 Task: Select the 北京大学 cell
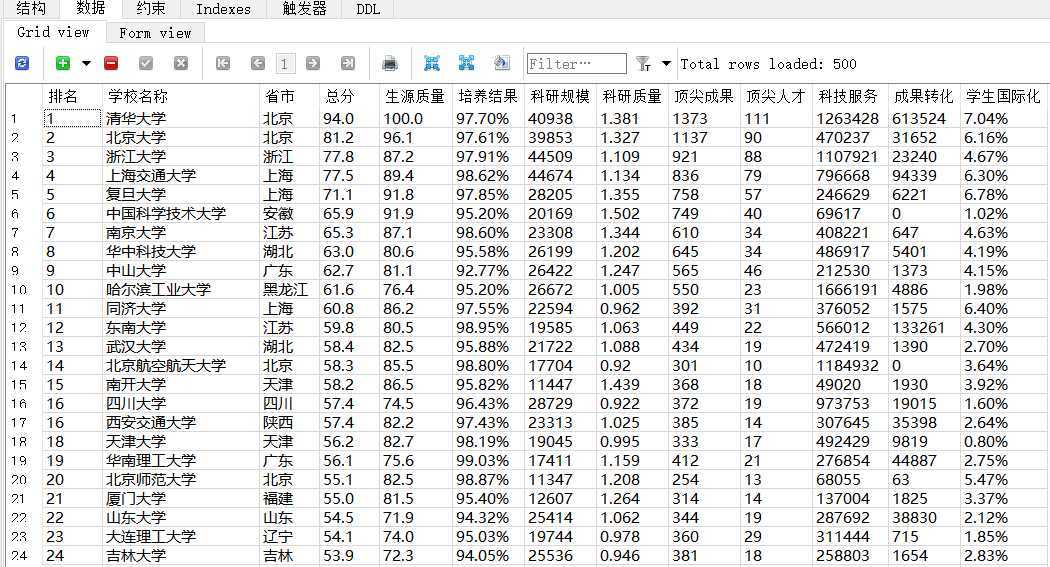181,138
